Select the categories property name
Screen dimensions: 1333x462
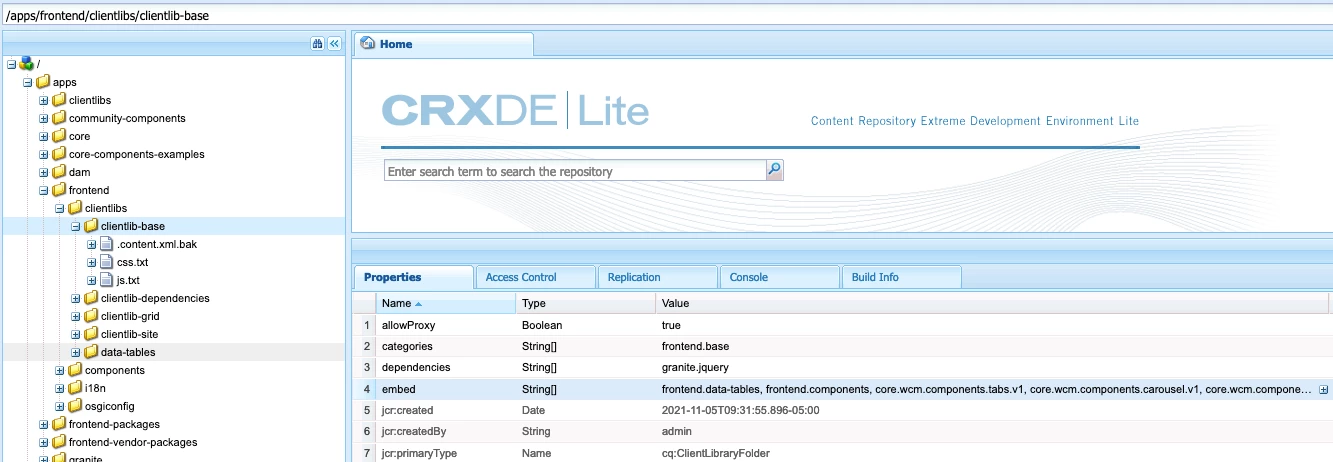pos(407,346)
